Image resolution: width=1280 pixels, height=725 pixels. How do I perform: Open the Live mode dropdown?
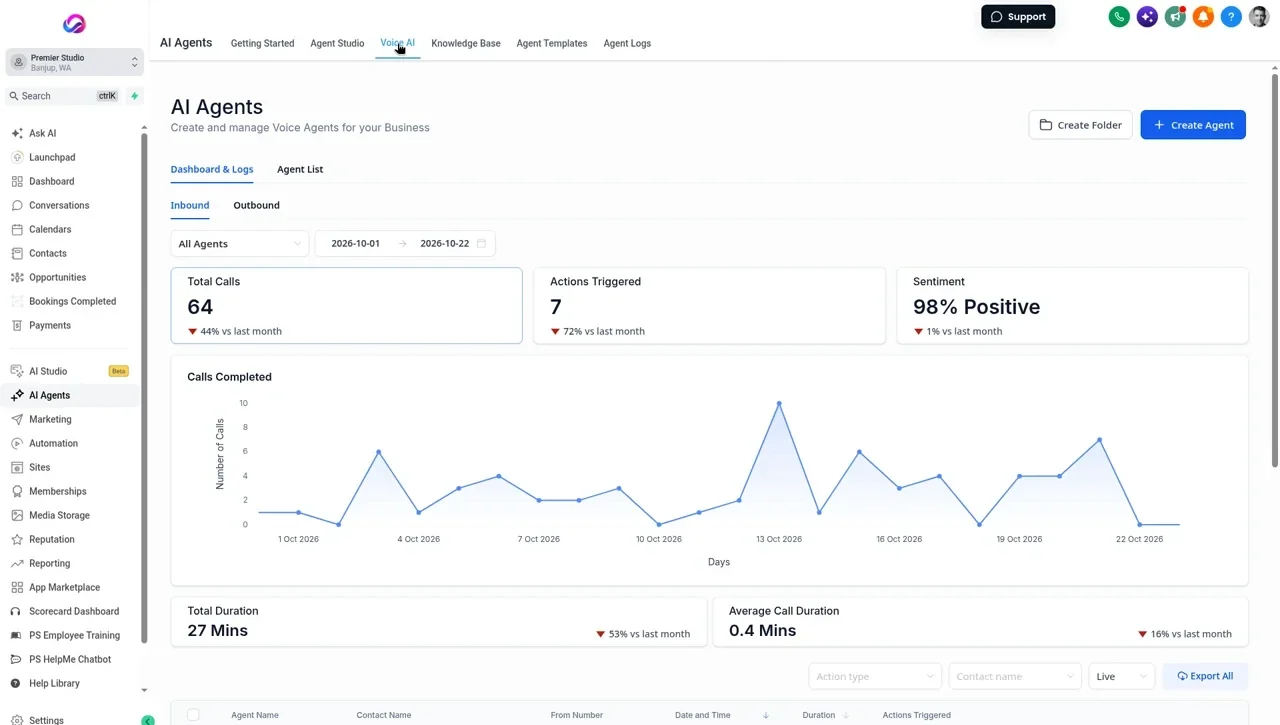1121,676
